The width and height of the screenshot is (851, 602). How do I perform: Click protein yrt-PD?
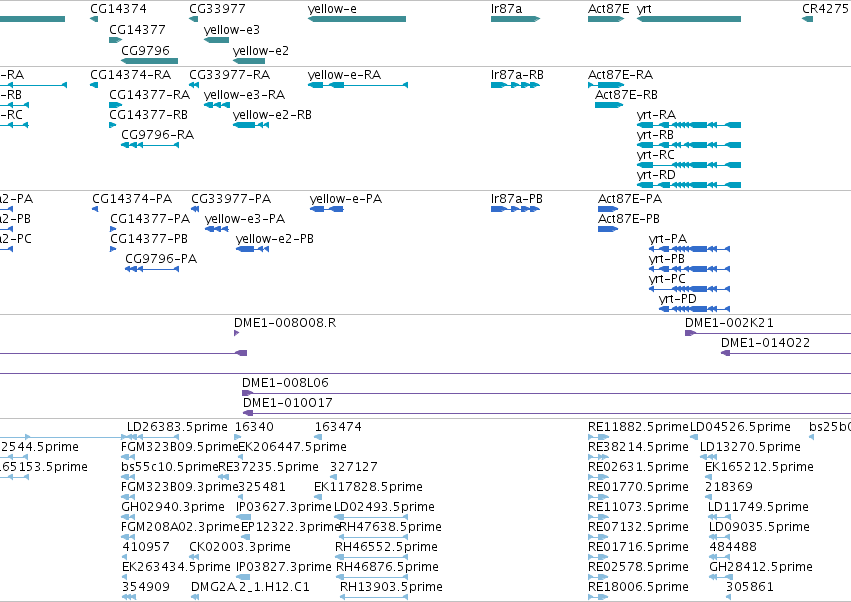(677, 299)
